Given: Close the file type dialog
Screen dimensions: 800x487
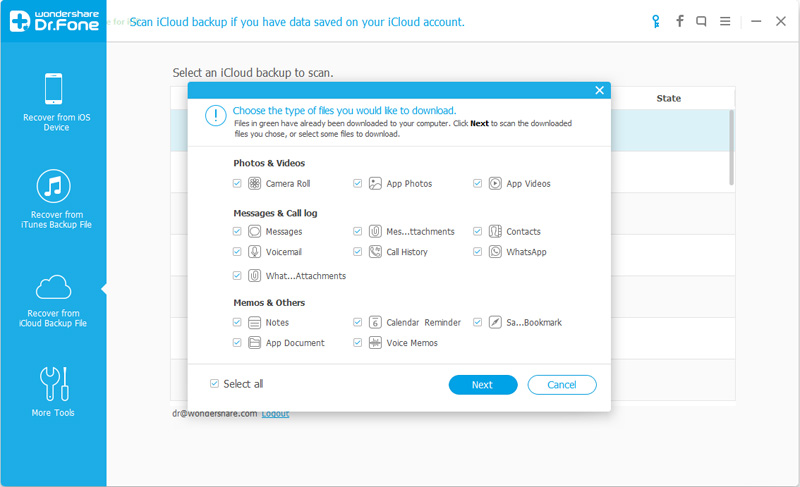Looking at the screenshot, I should (x=599, y=90).
